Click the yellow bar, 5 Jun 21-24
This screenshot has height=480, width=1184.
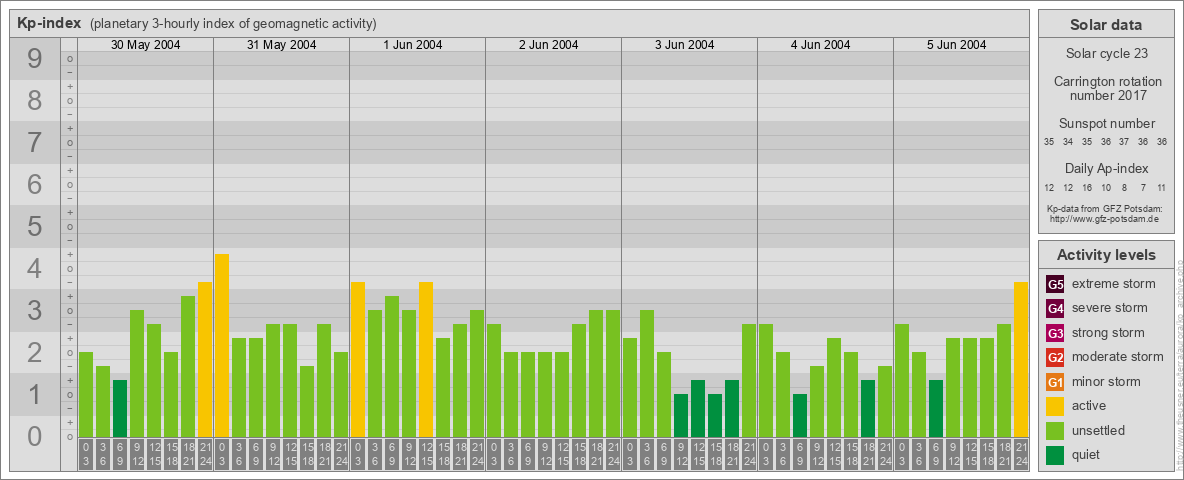[1021, 359]
